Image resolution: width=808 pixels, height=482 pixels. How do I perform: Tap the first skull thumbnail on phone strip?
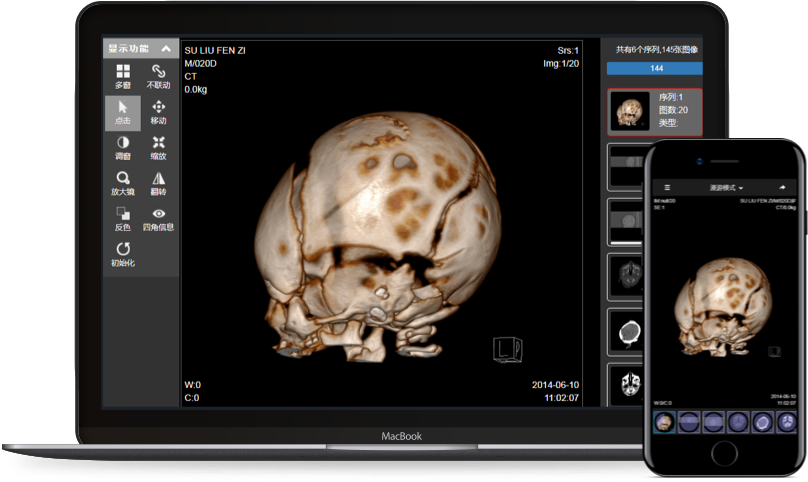click(663, 423)
